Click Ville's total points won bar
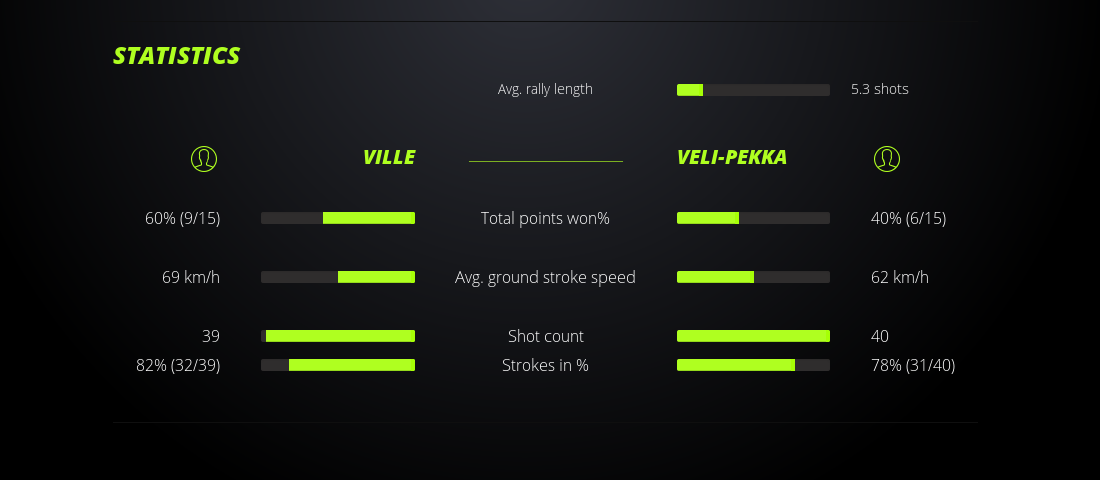Screen dimensions: 1100x480 [338, 218]
